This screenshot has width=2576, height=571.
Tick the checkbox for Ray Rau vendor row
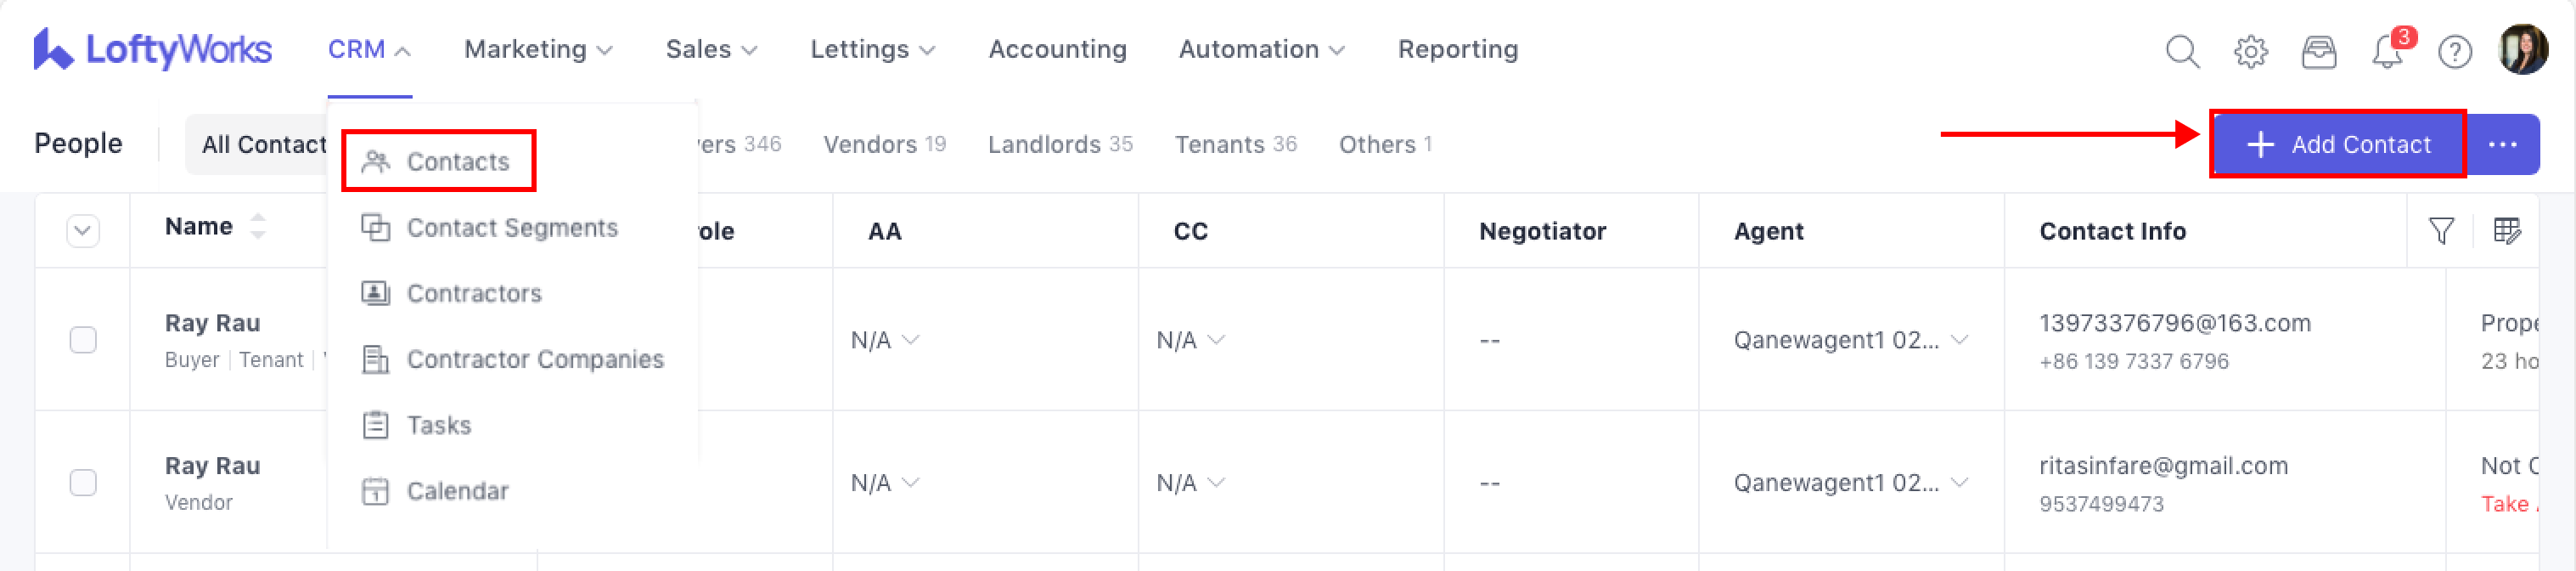[83, 483]
